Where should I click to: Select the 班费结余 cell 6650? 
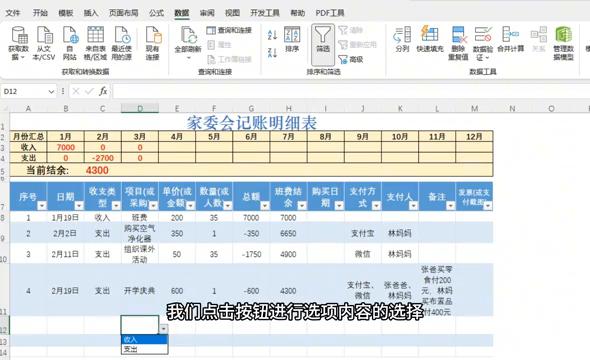(x=288, y=233)
